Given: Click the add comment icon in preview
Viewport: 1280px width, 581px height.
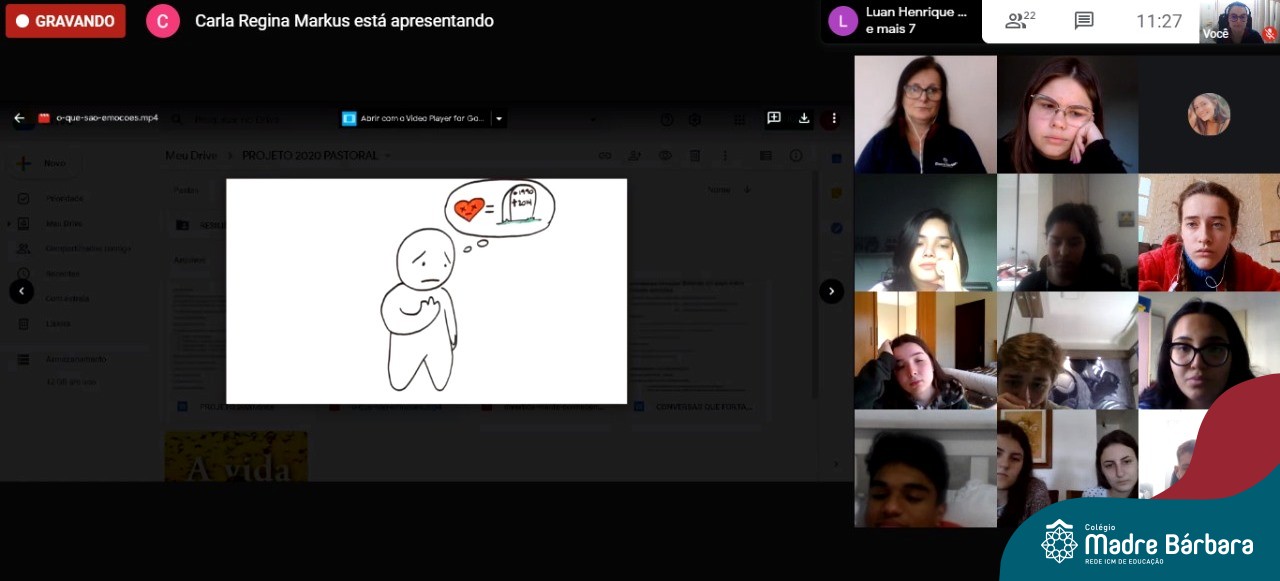Looking at the screenshot, I should (773, 118).
